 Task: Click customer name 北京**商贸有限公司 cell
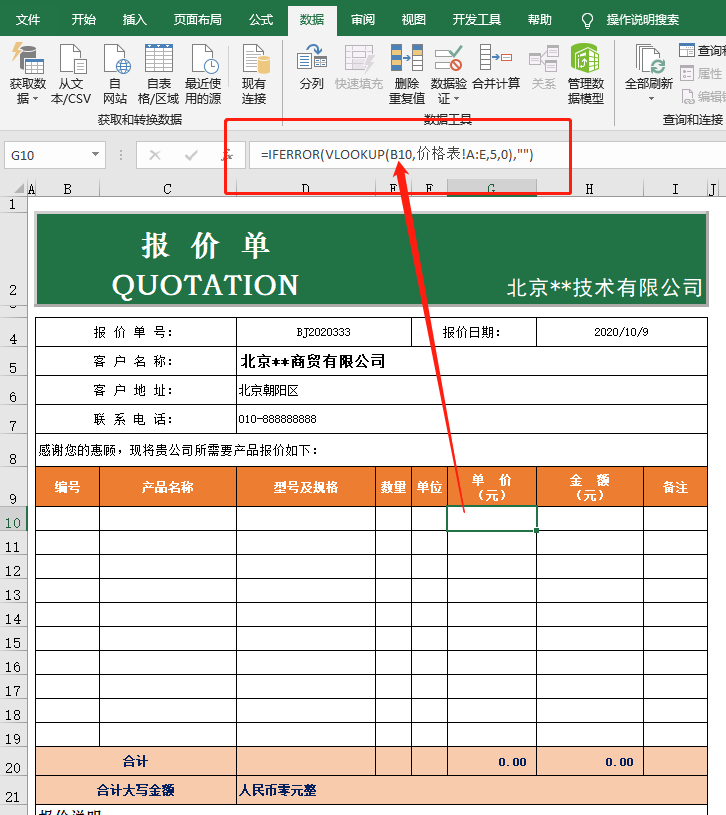tap(472, 361)
